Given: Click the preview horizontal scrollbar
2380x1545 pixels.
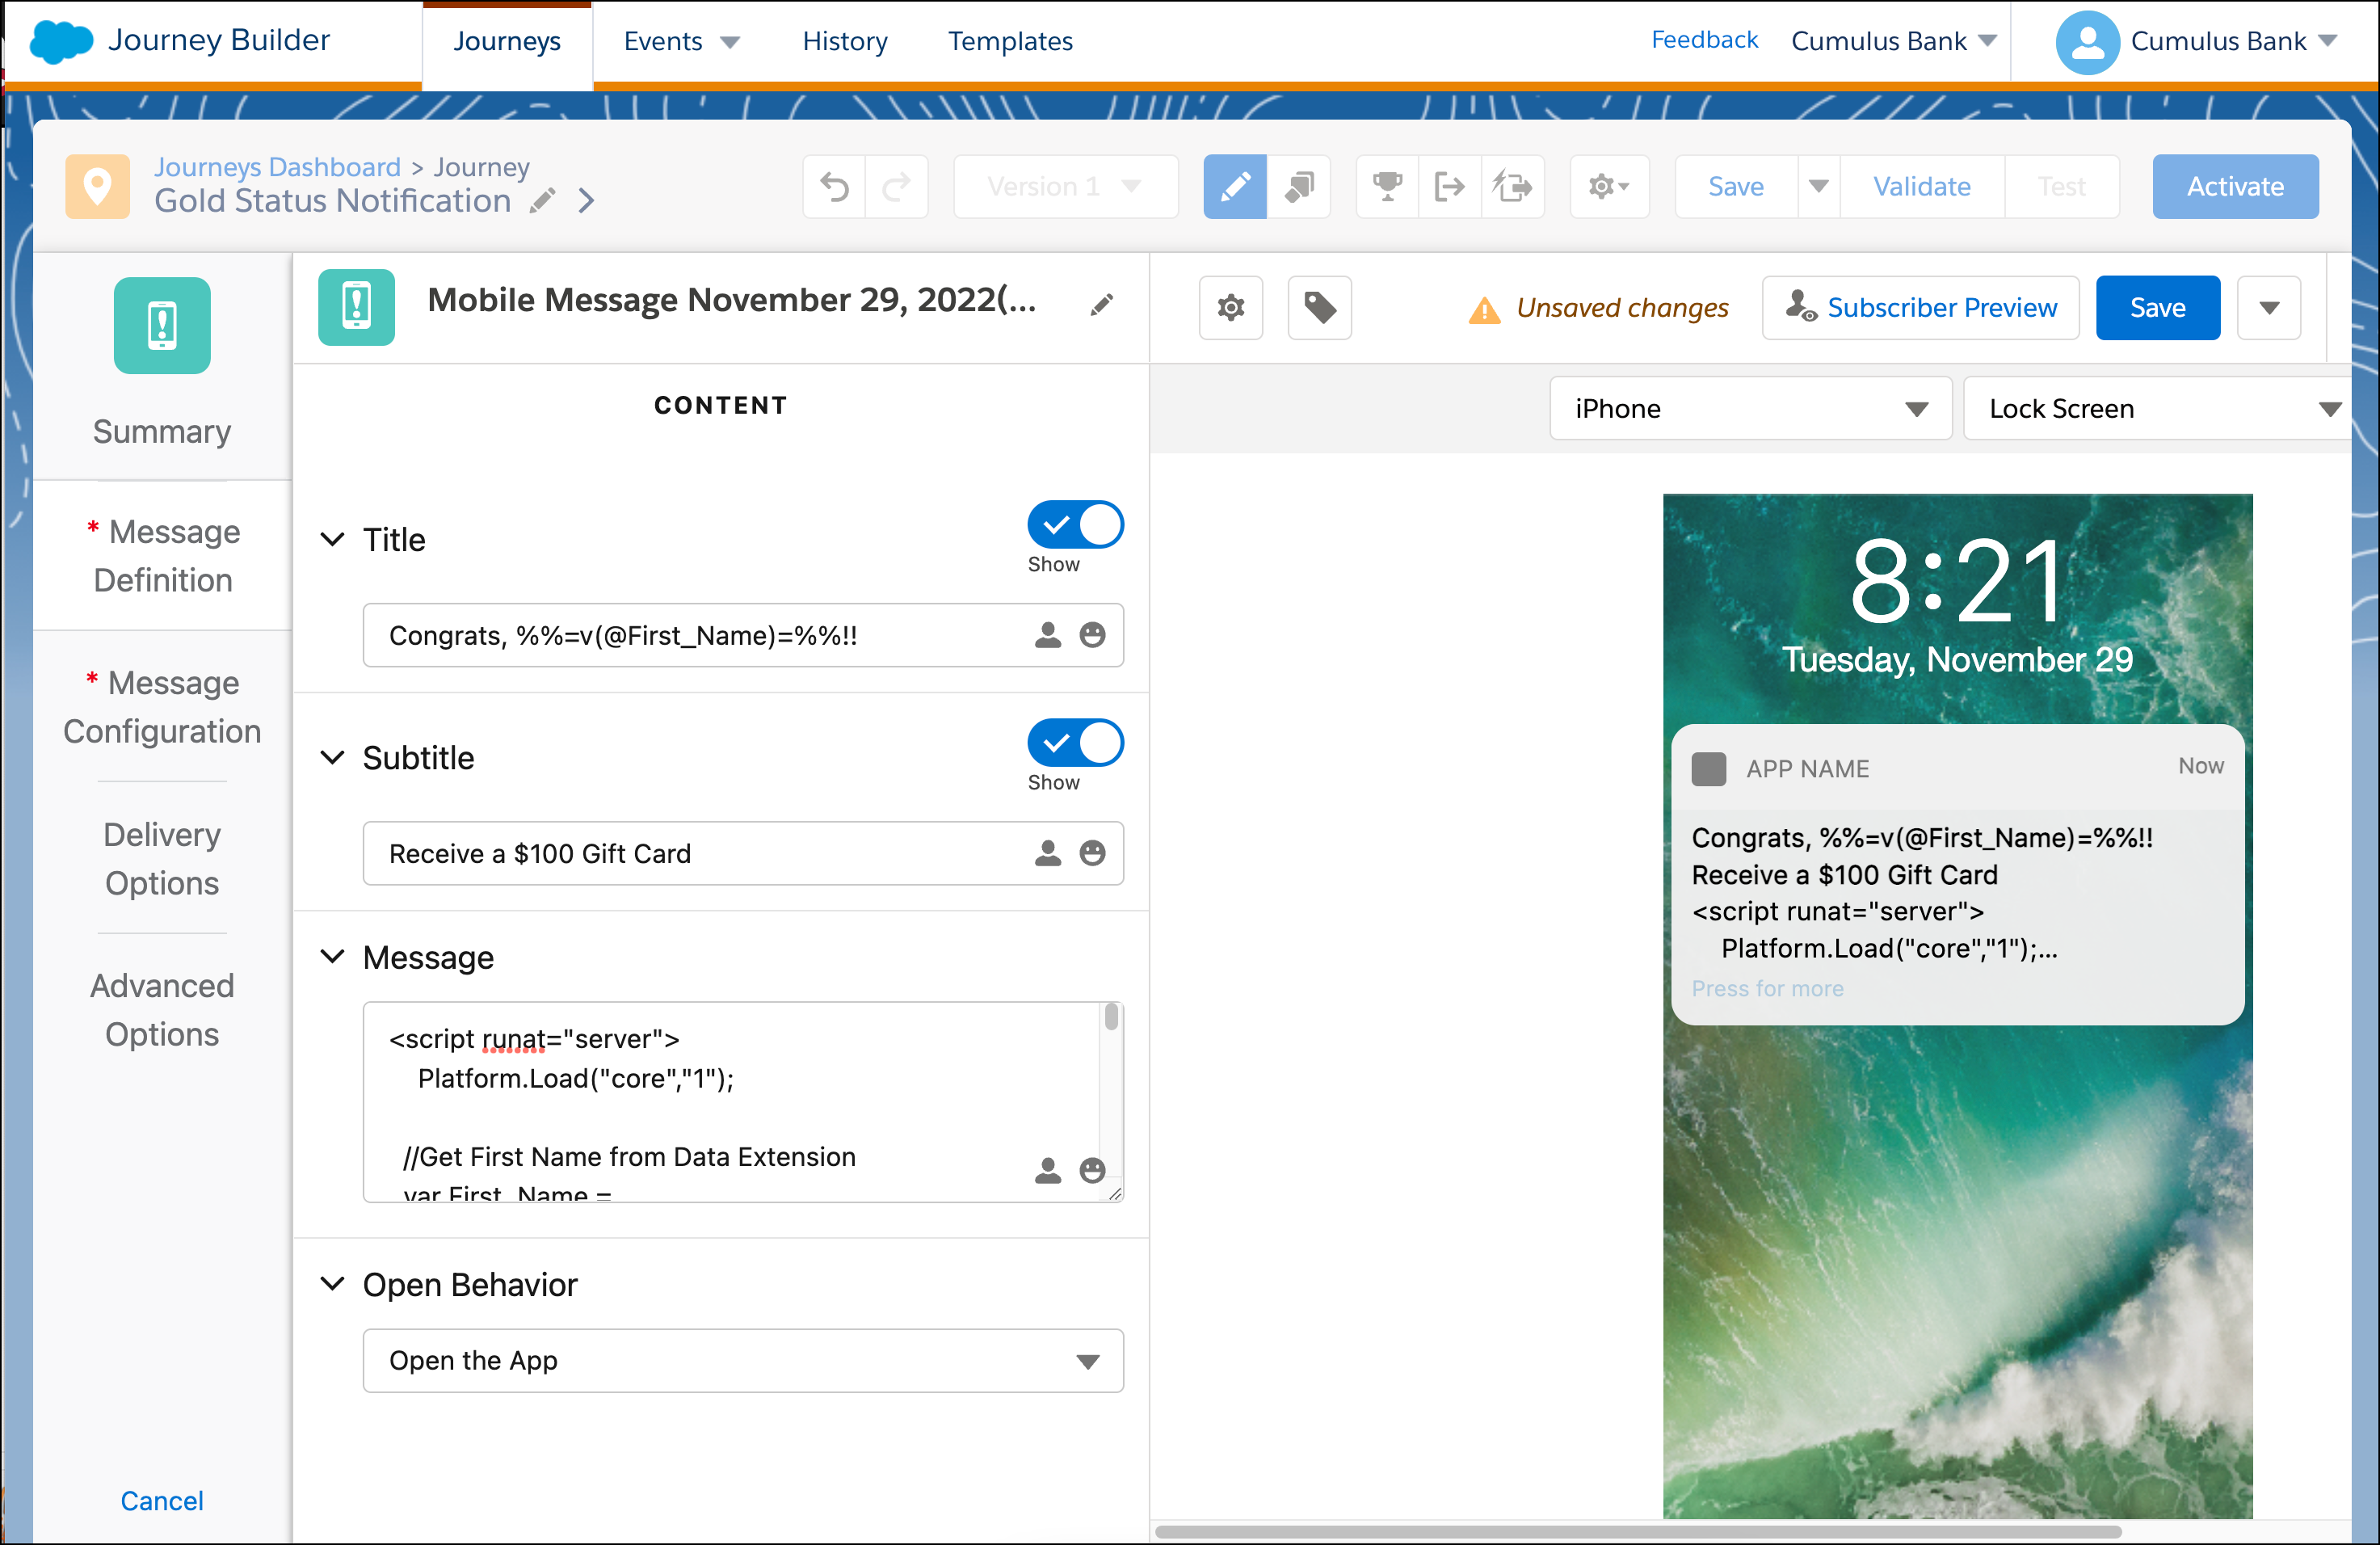Looking at the screenshot, I should (1638, 1531).
